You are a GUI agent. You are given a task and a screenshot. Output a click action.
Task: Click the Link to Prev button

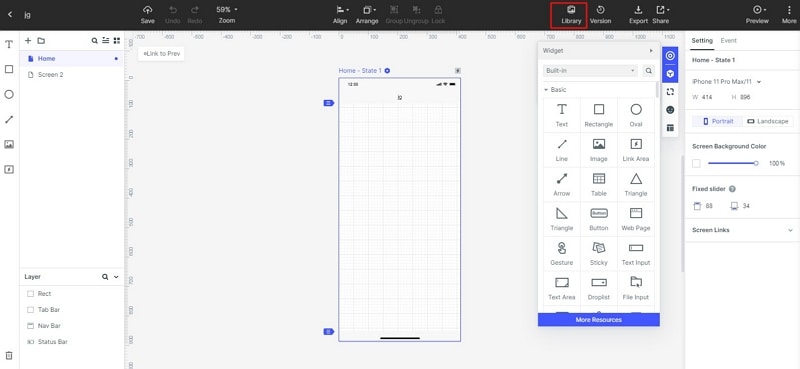click(x=161, y=54)
